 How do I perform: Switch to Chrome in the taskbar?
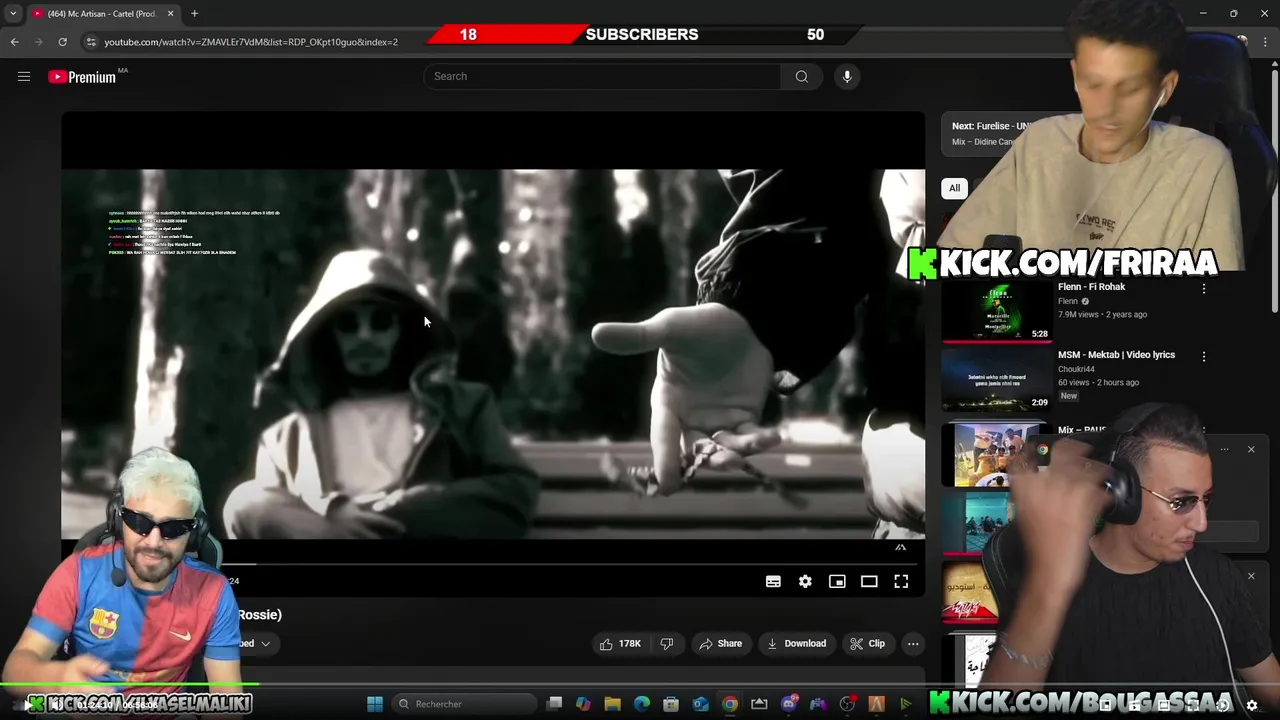tap(730, 704)
